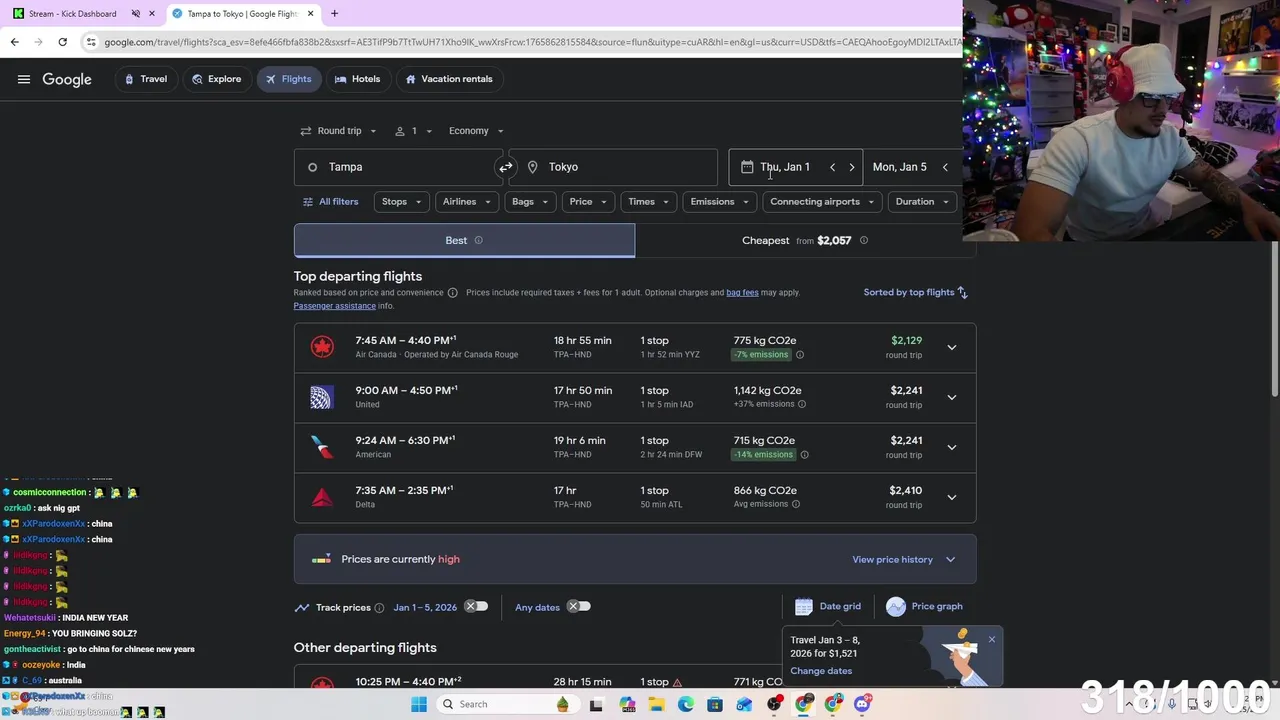Open Microsoft Edge from the taskbar
Image resolution: width=1280 pixels, height=720 pixels.
(685, 704)
